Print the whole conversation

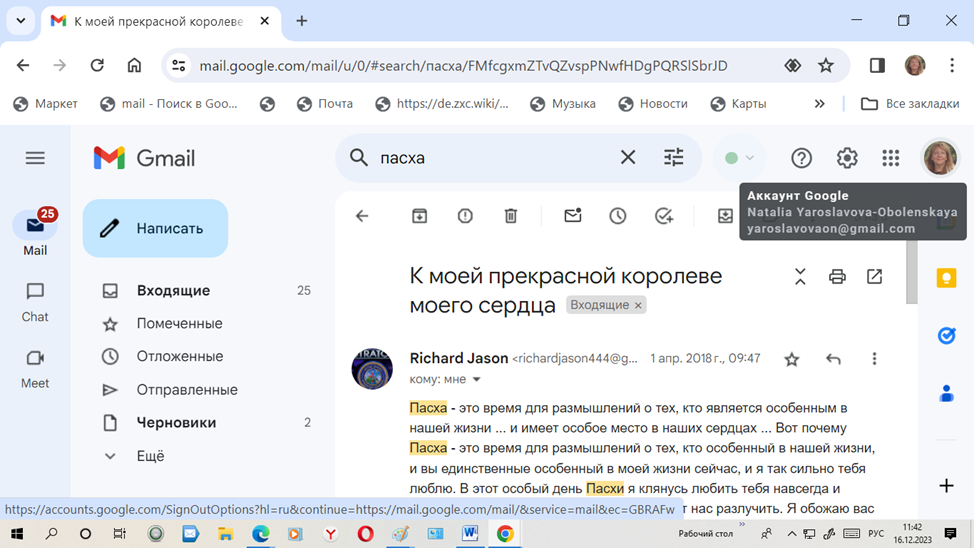tap(837, 276)
